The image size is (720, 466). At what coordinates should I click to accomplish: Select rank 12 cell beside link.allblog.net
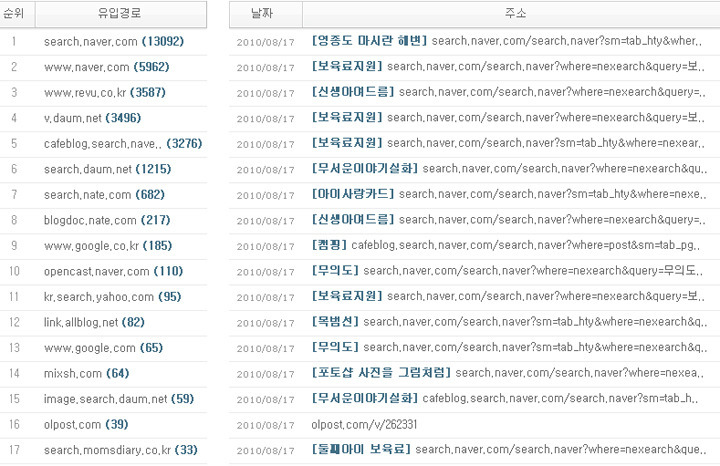(x=14, y=322)
